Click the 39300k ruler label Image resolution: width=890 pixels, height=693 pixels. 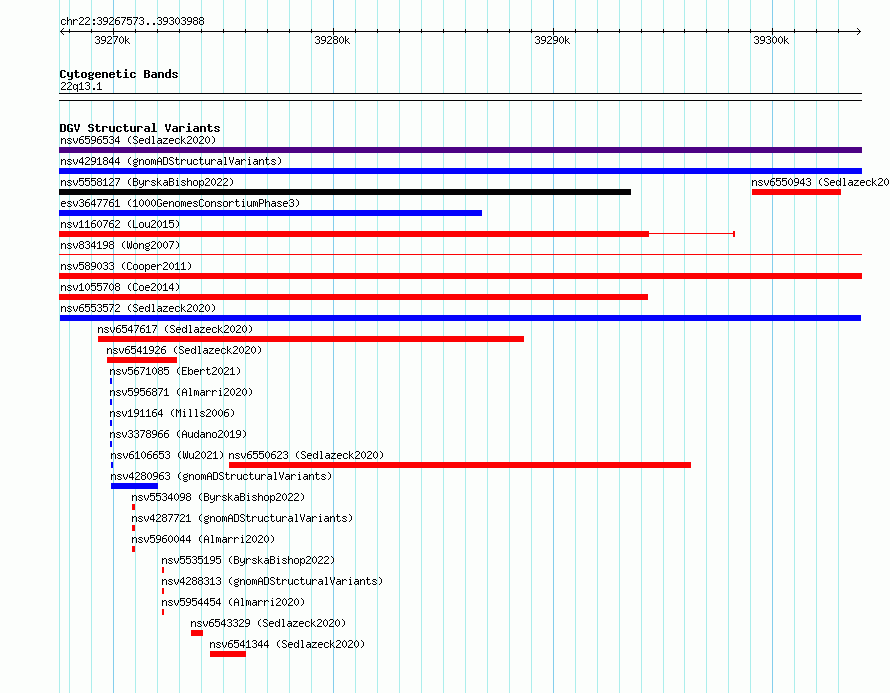(x=771, y=40)
